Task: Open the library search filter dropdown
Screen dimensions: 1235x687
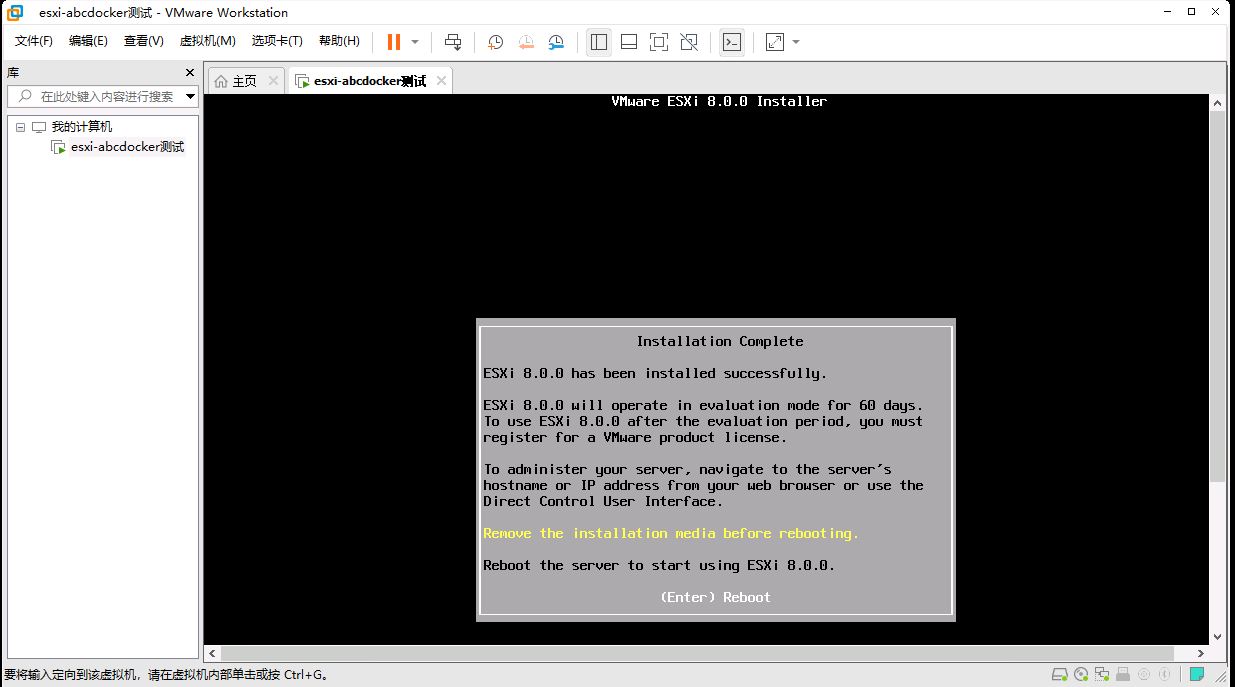Action: pos(190,96)
